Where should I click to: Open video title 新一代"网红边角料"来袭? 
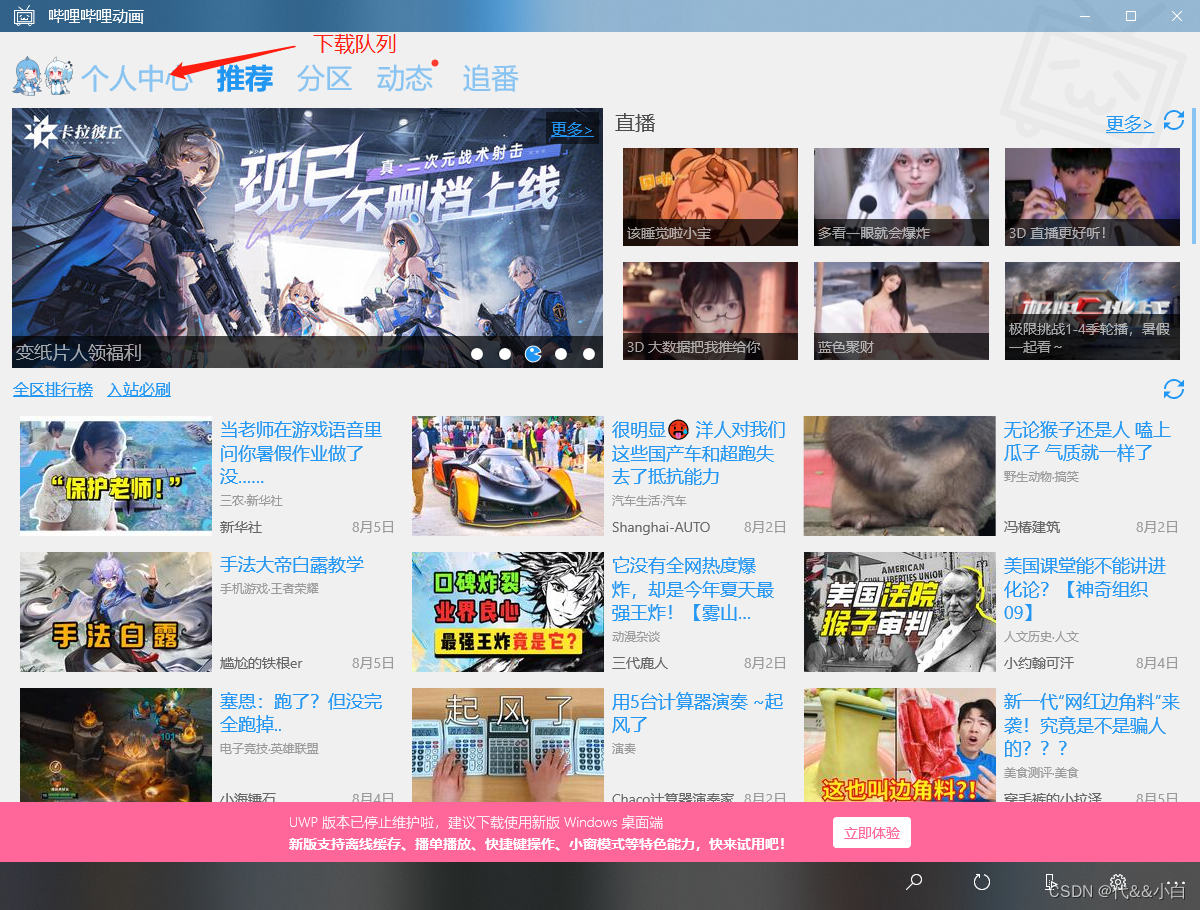coord(1092,725)
